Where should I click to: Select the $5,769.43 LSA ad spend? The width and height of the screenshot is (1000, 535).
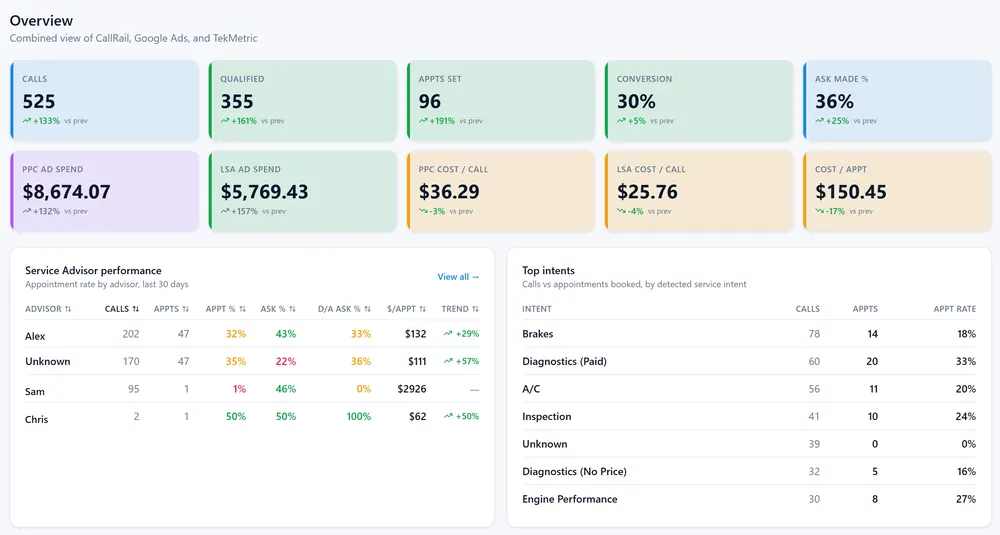click(265, 192)
